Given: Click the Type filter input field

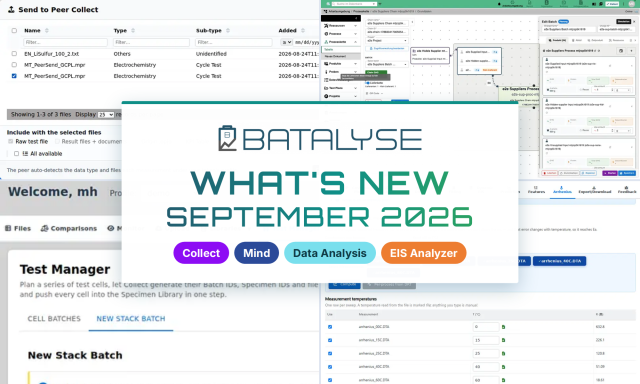Looking at the screenshot, I should tap(151, 42).
